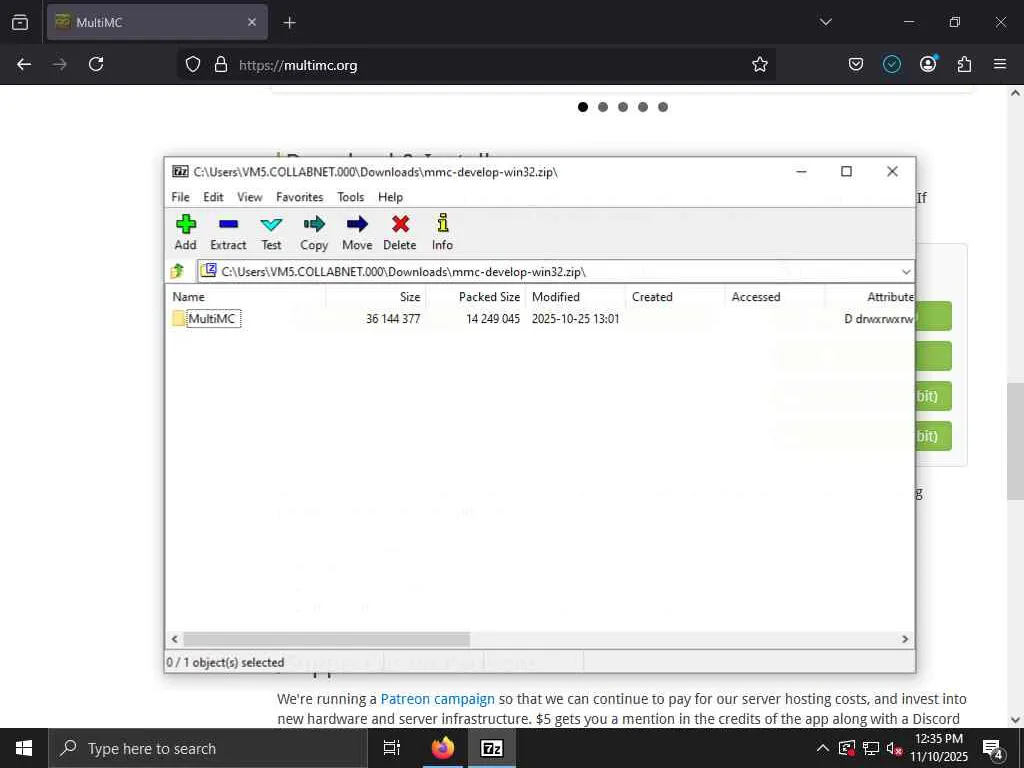The width and height of the screenshot is (1024, 768).
Task: Show hidden system tray icons
Action: pyautogui.click(x=823, y=748)
